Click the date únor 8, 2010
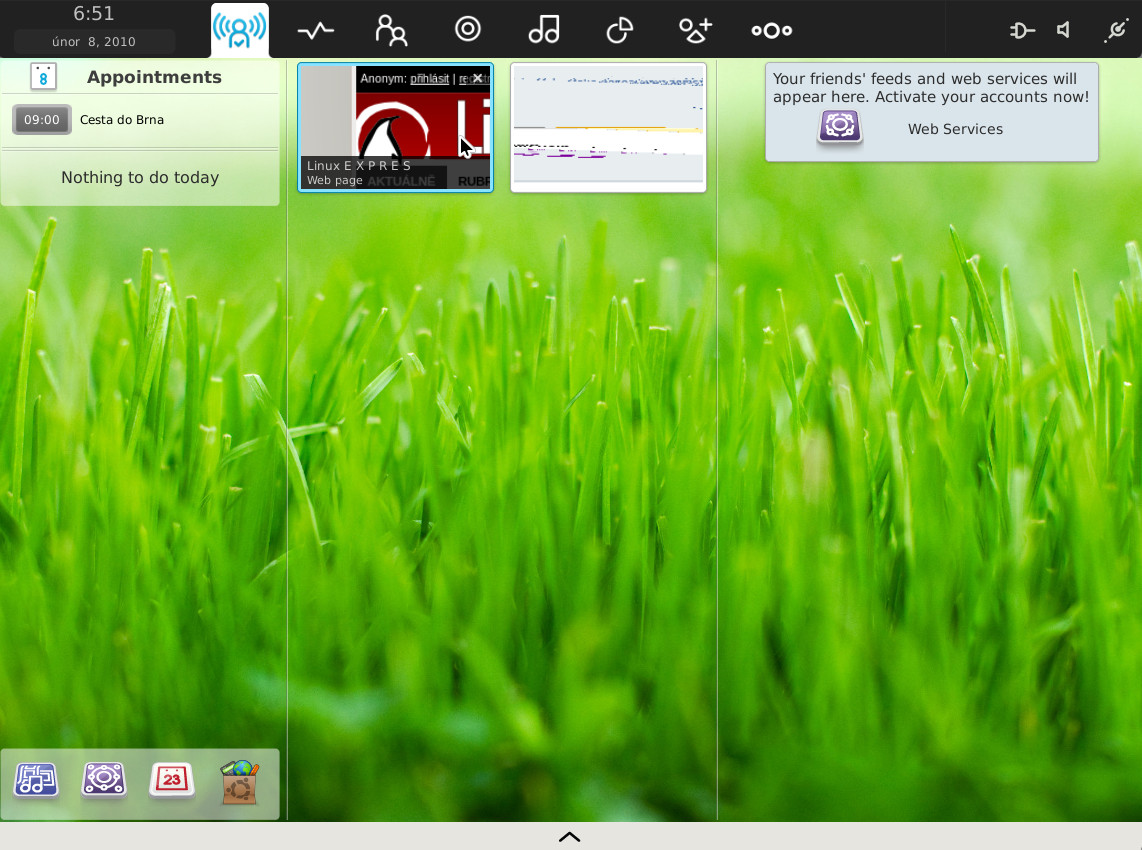This screenshot has width=1142, height=850. click(x=94, y=42)
